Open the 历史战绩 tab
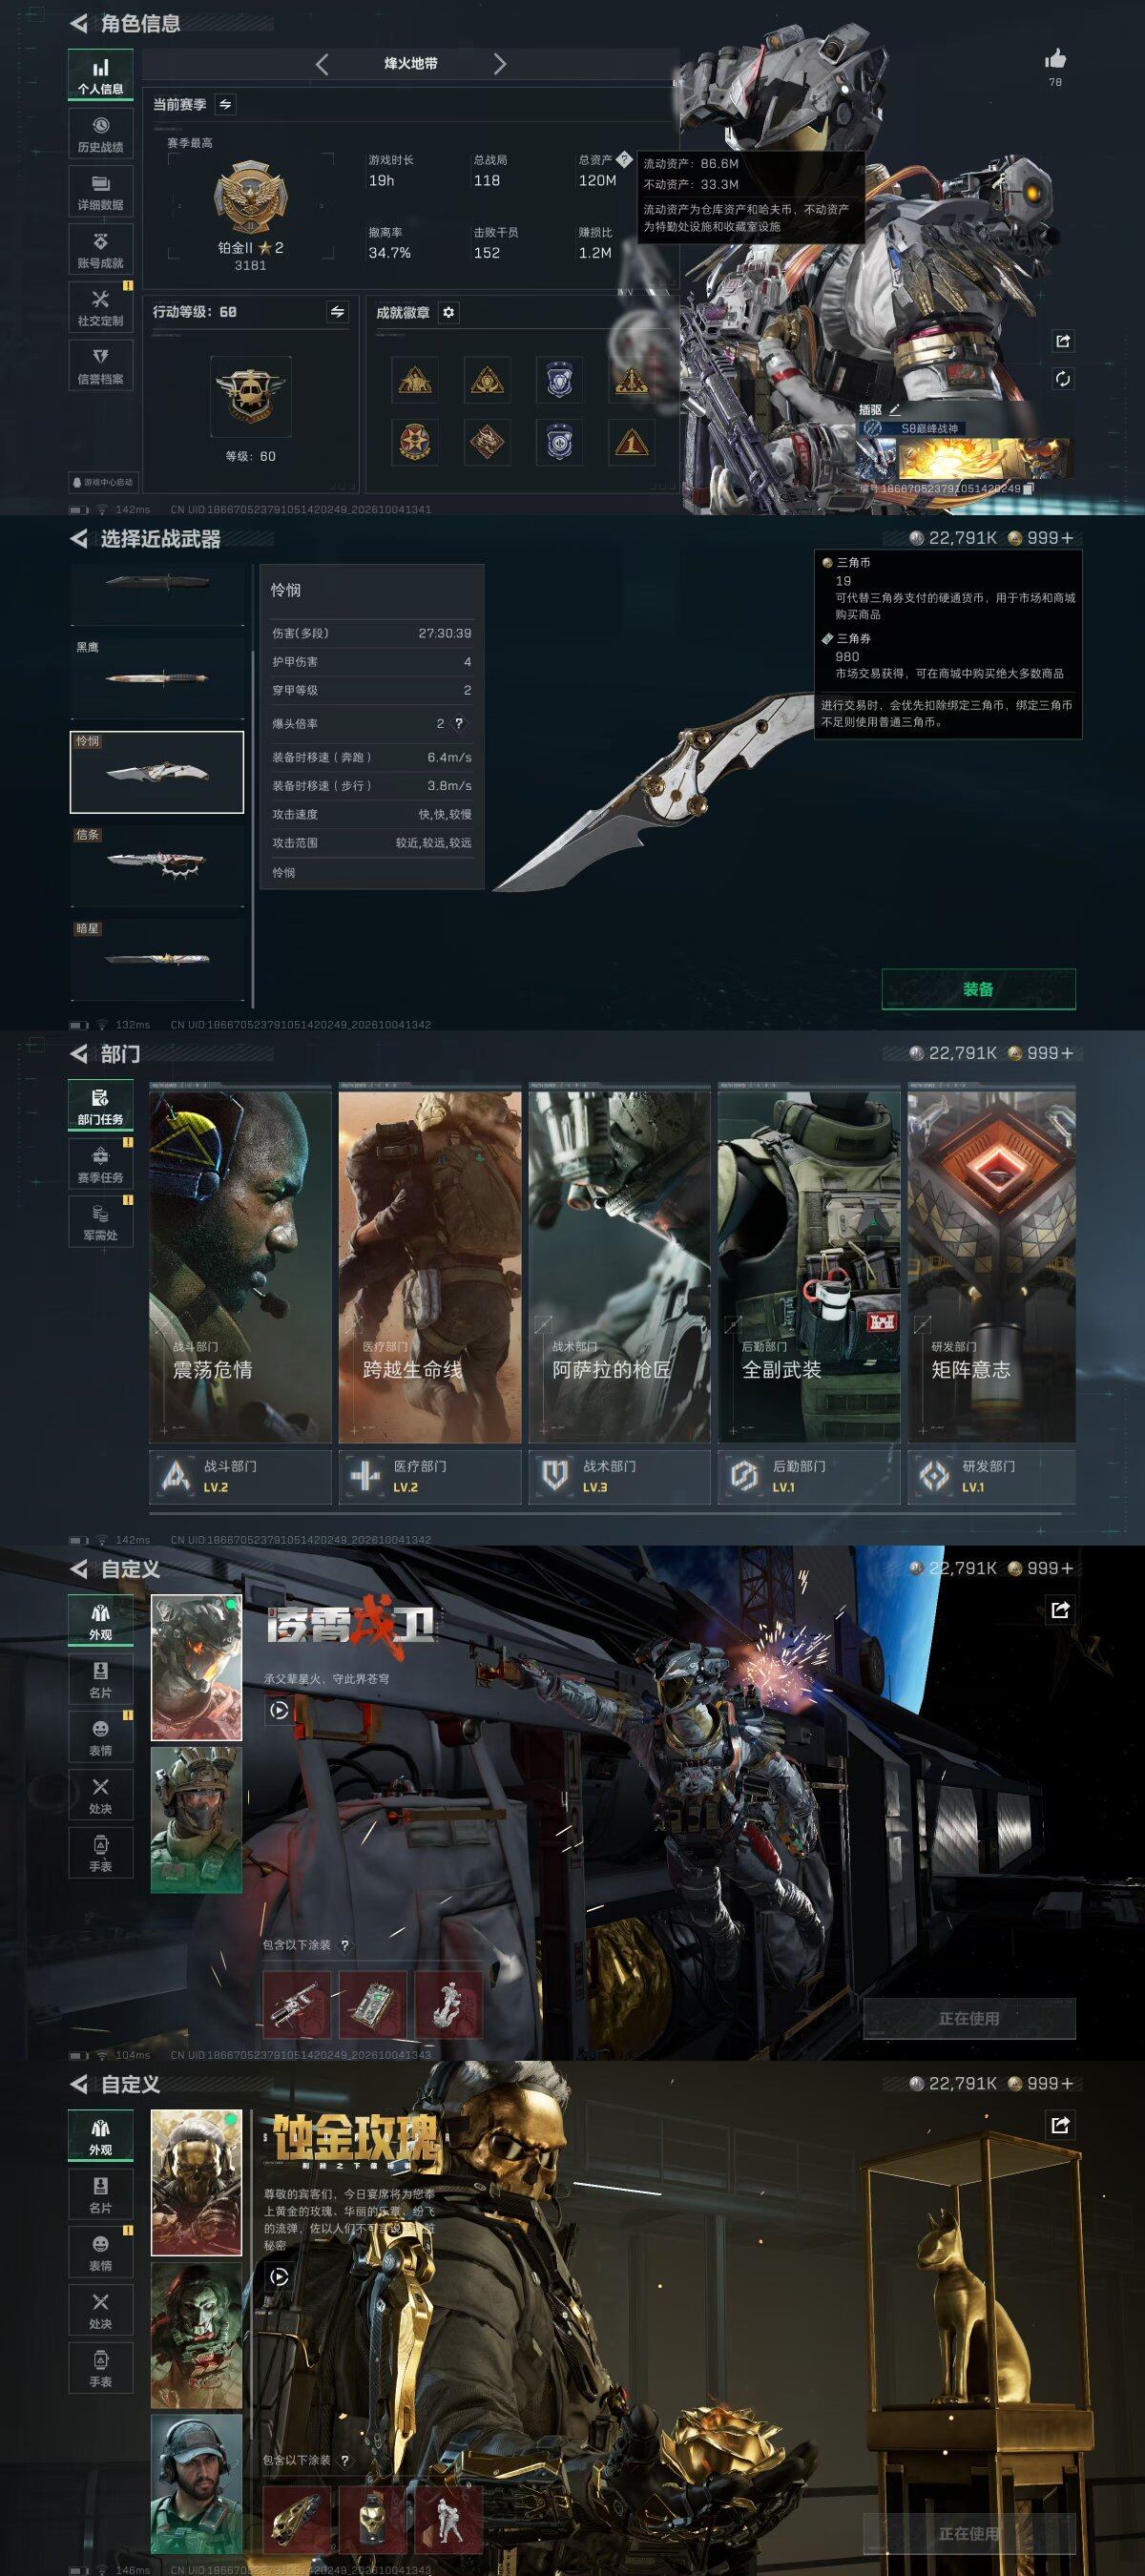This screenshot has width=1145, height=2576. click(100, 134)
